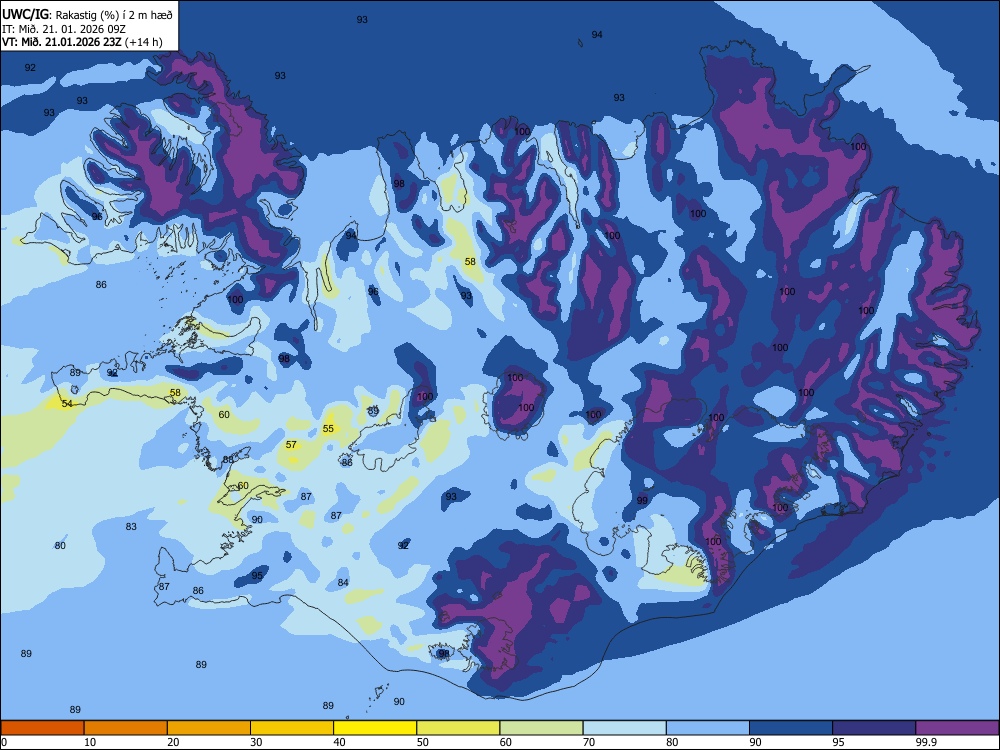The height and width of the screenshot is (750, 1000).
Task: Click the '(+14 h)' forecast offset text
Action: (143, 42)
